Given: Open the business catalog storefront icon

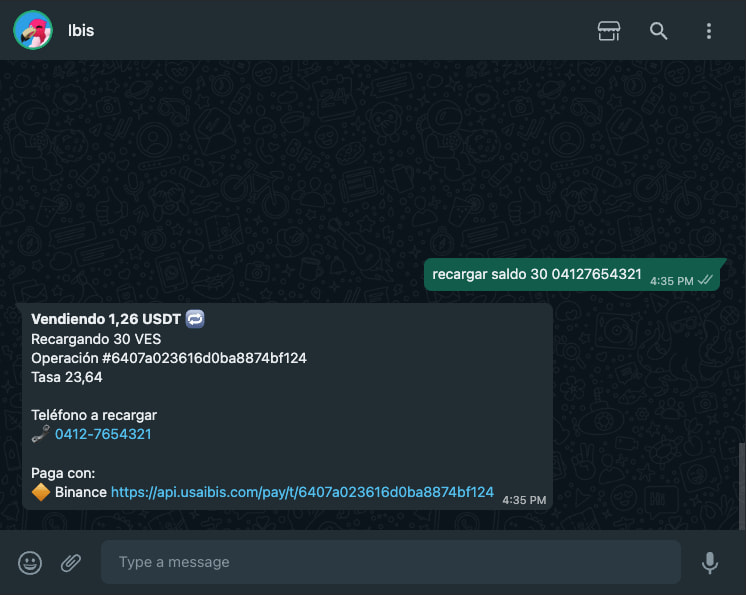Looking at the screenshot, I should click(x=609, y=31).
